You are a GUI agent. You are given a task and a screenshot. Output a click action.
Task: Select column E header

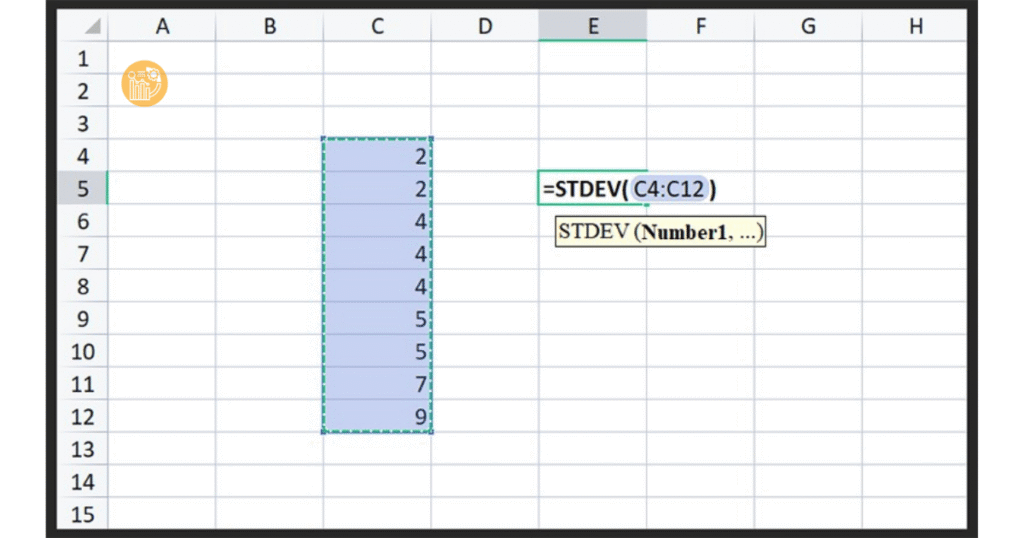click(592, 27)
